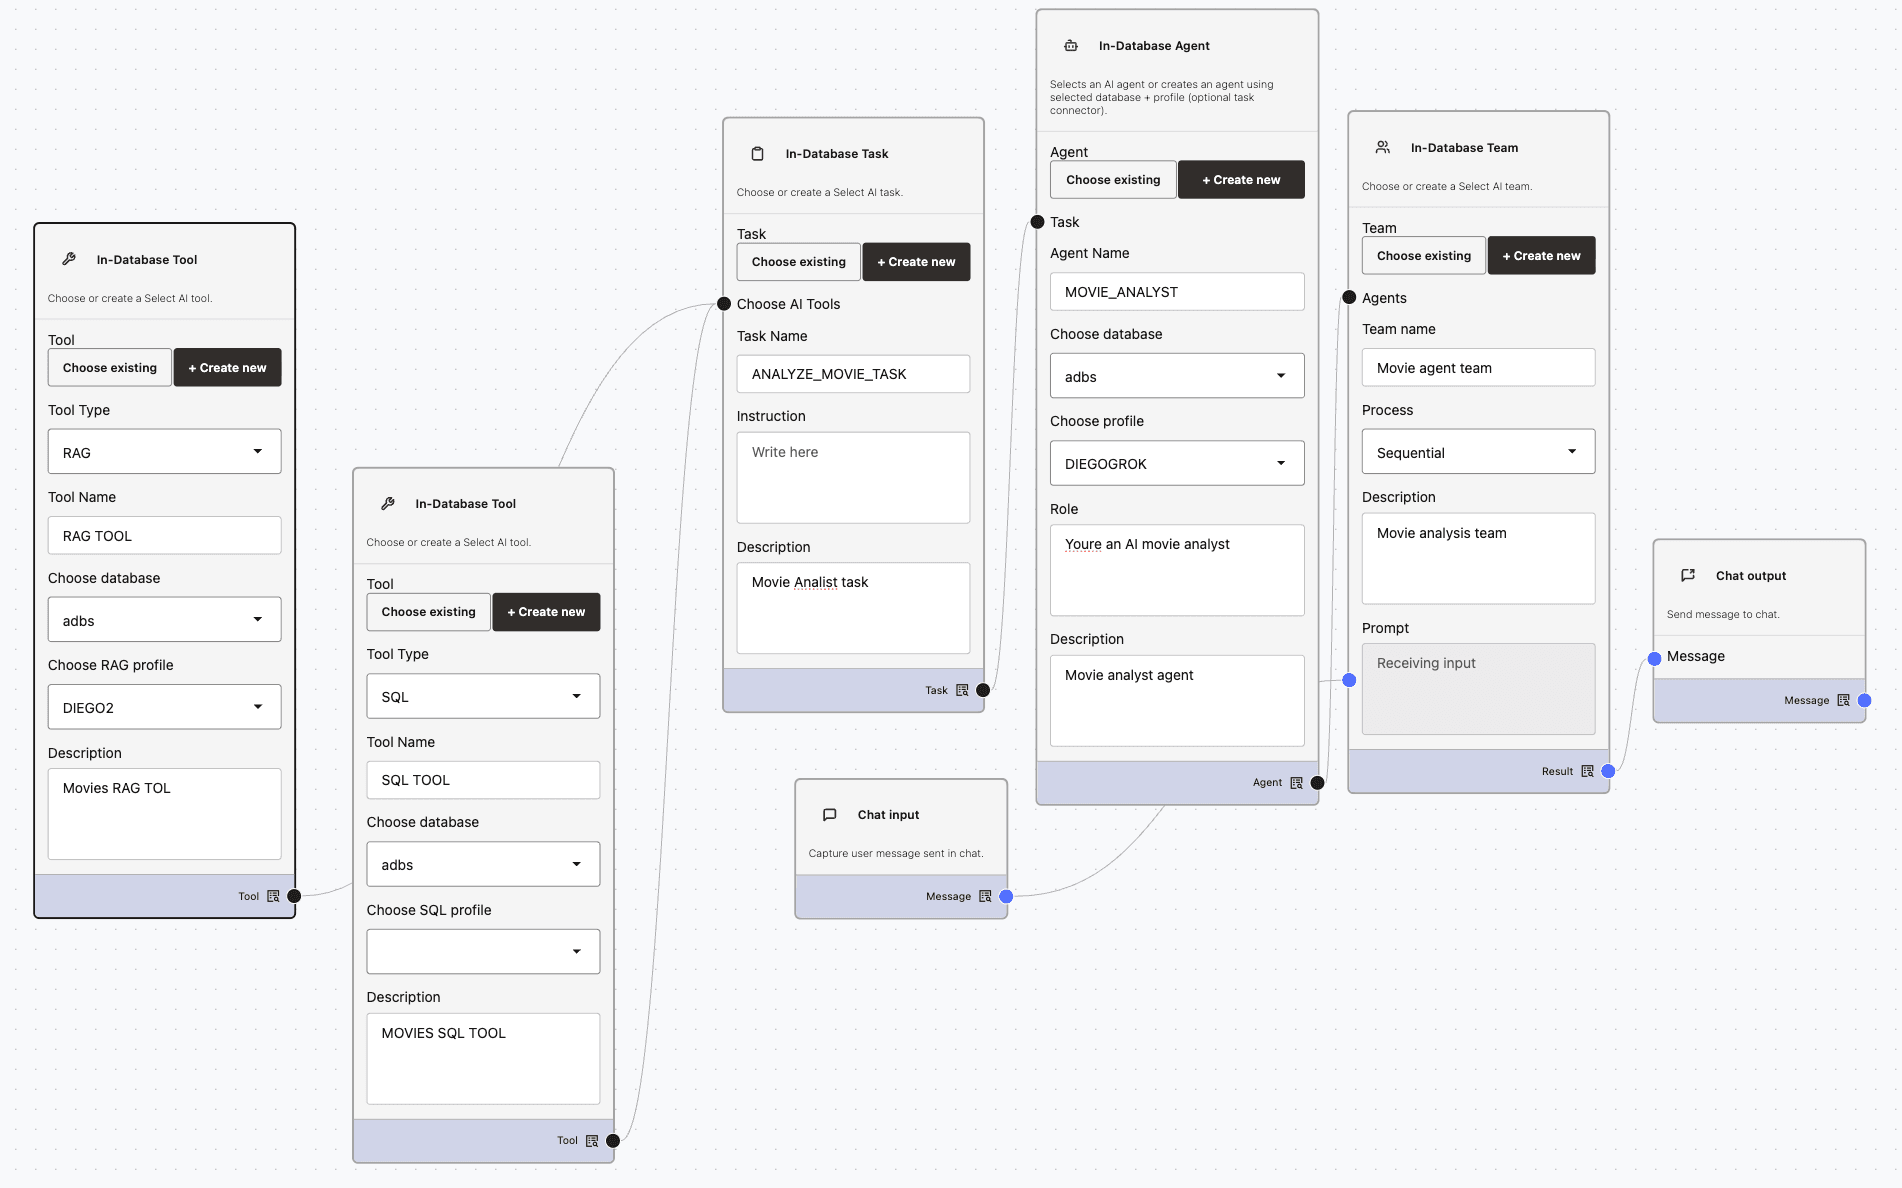Click the inspect icon next to Task output
The height and width of the screenshot is (1188, 1902).
962,689
